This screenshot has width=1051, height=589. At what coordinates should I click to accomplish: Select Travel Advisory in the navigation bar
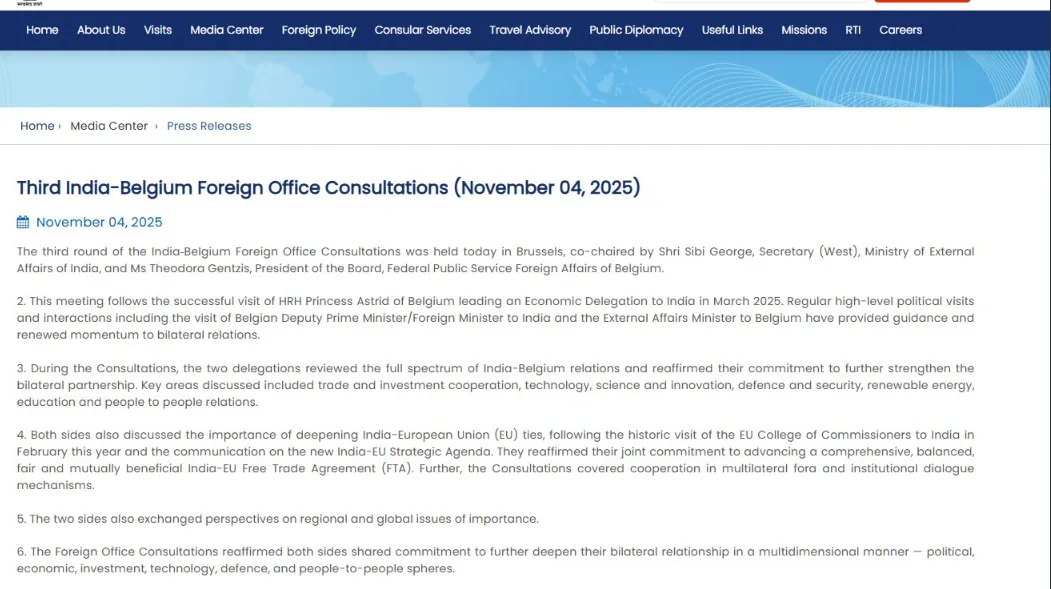click(x=530, y=30)
